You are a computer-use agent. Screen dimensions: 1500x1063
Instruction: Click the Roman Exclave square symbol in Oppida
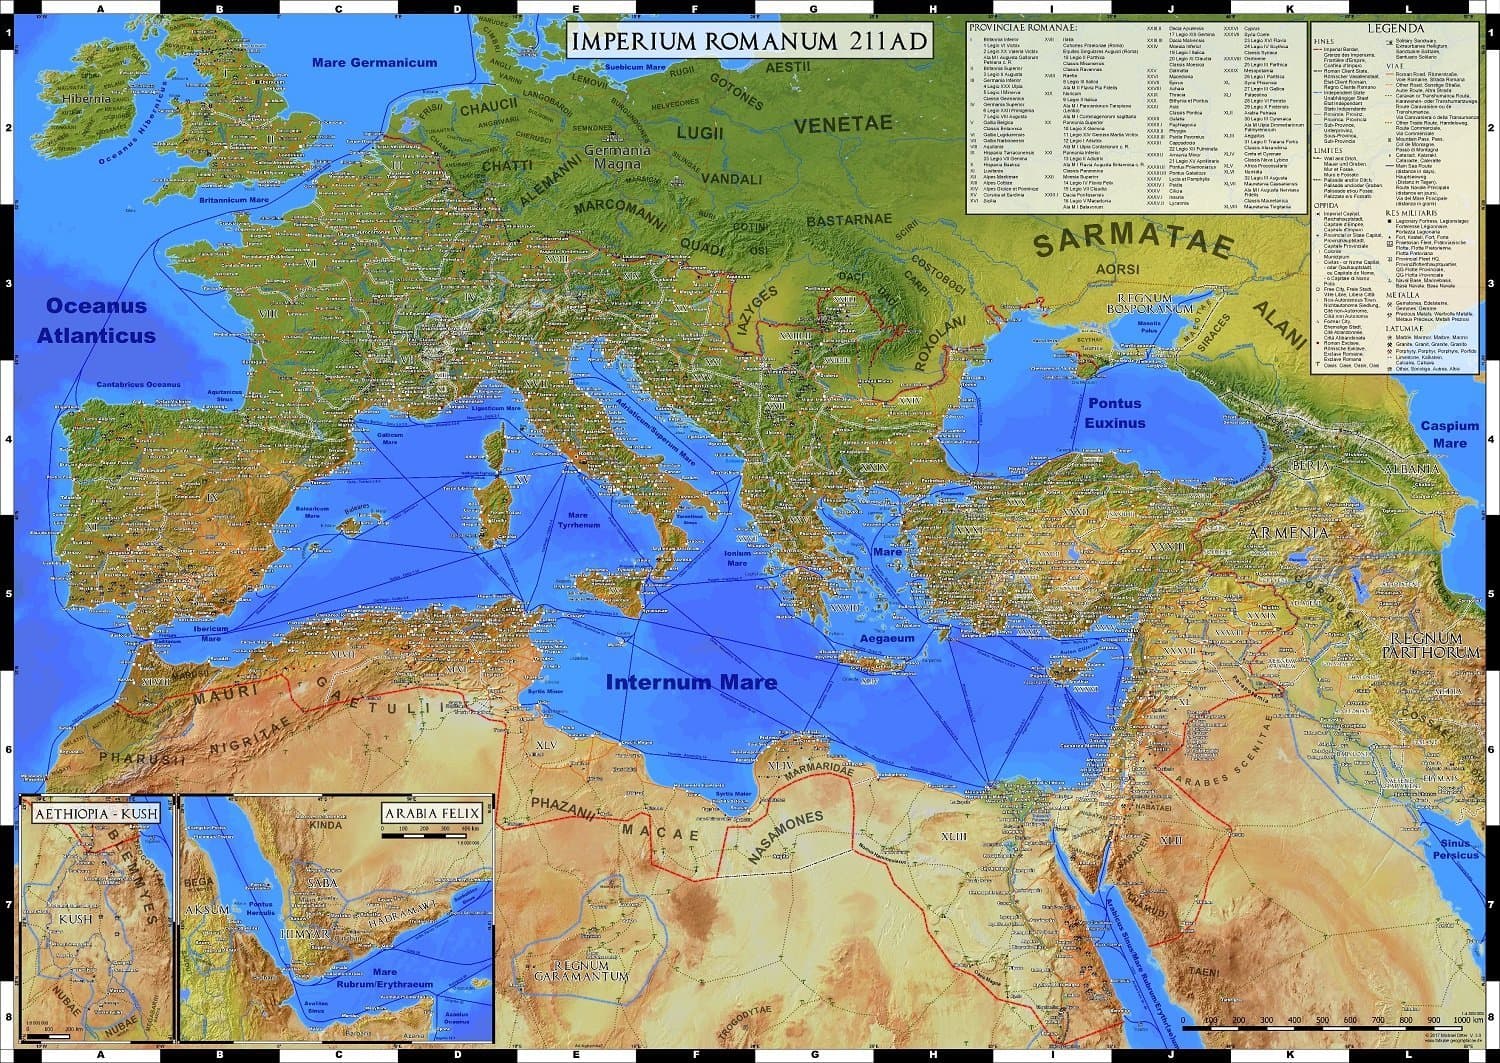(x=1318, y=343)
